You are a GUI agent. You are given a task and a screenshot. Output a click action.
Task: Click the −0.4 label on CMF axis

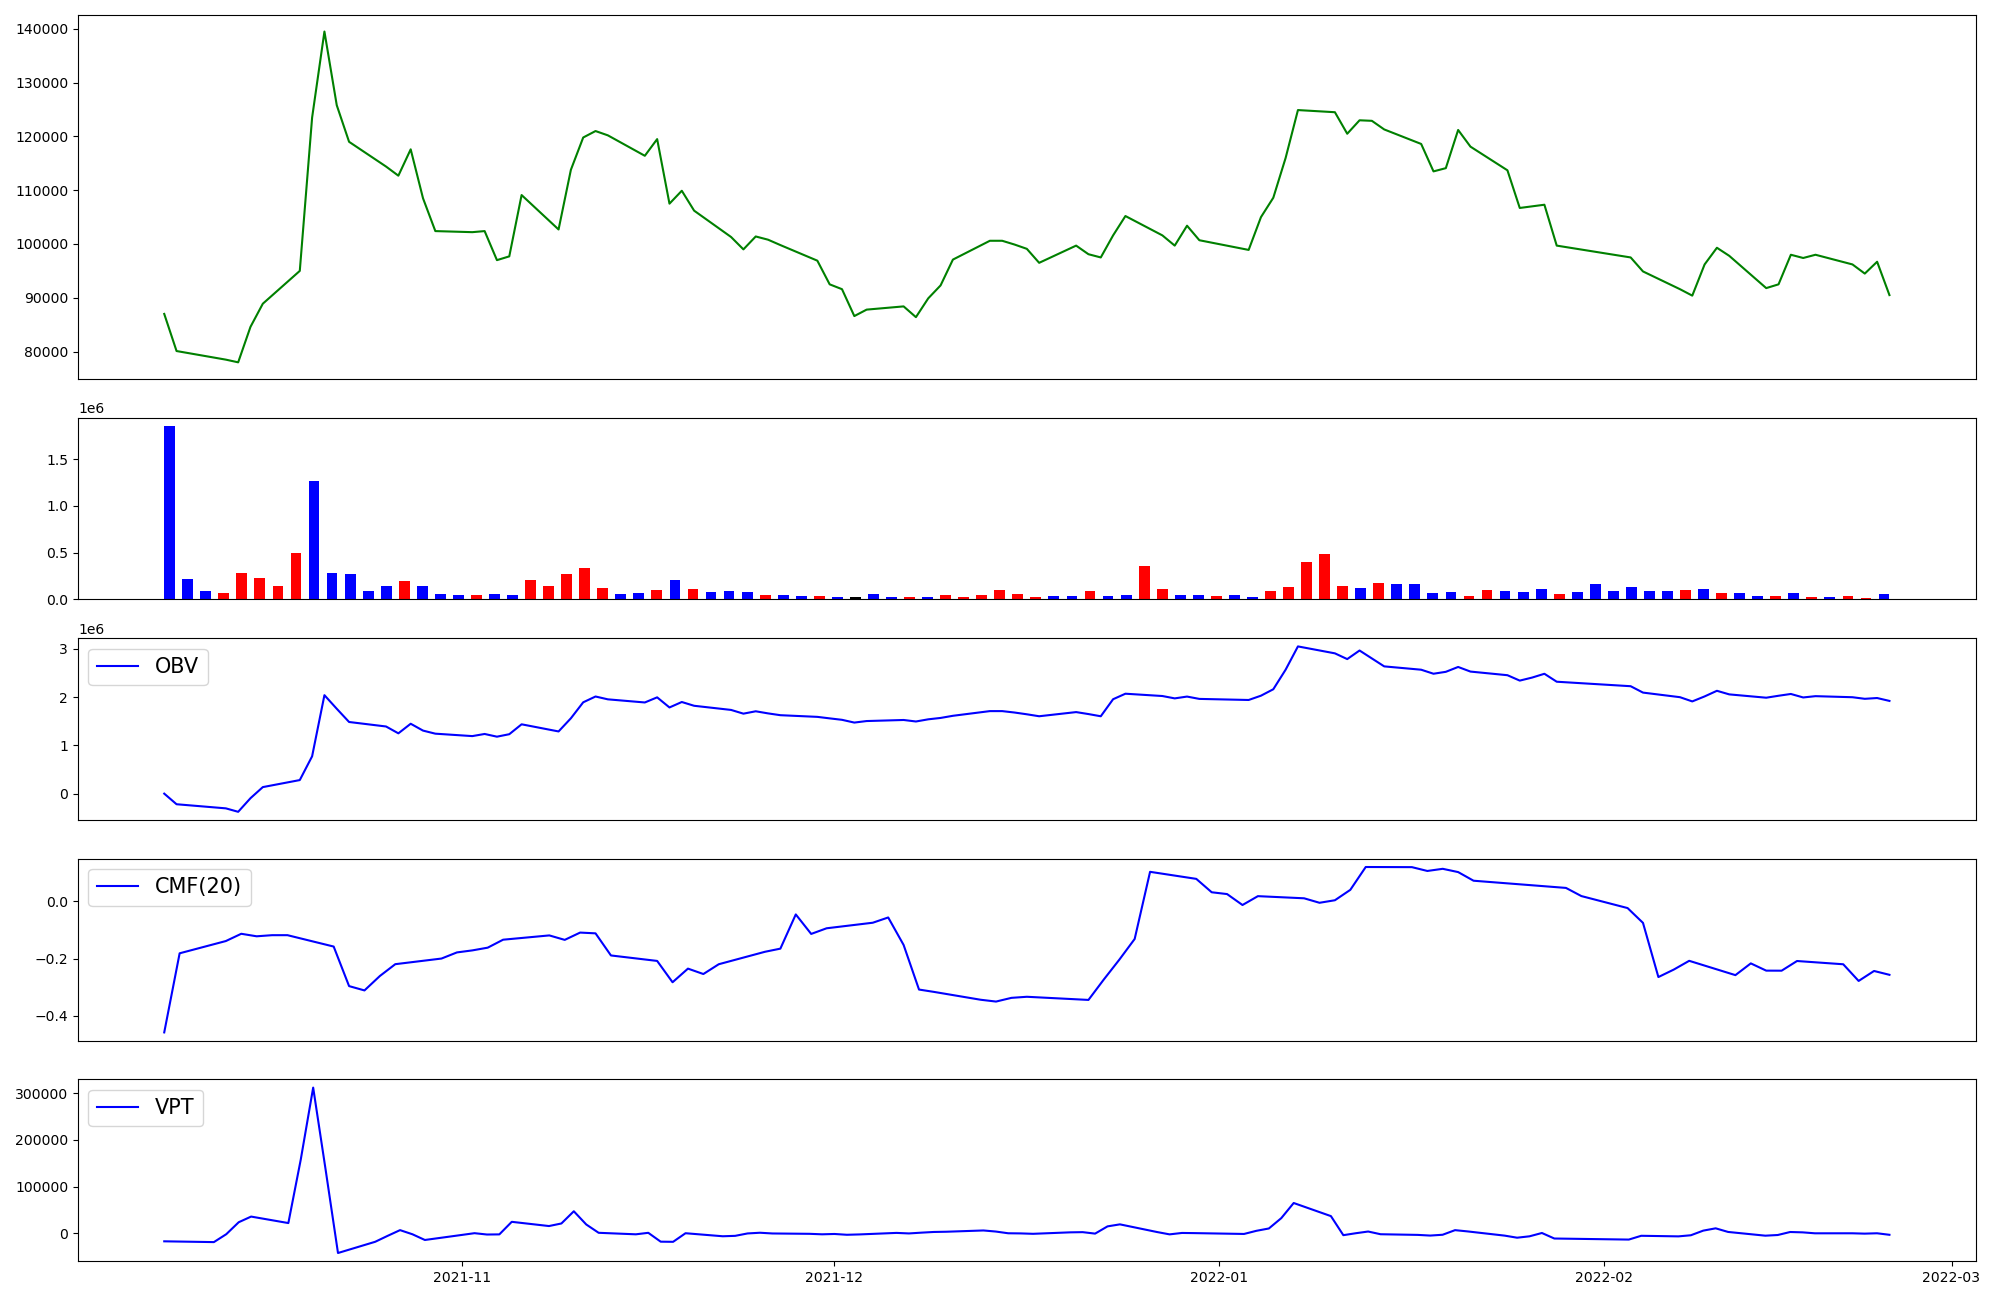[x=53, y=1016]
